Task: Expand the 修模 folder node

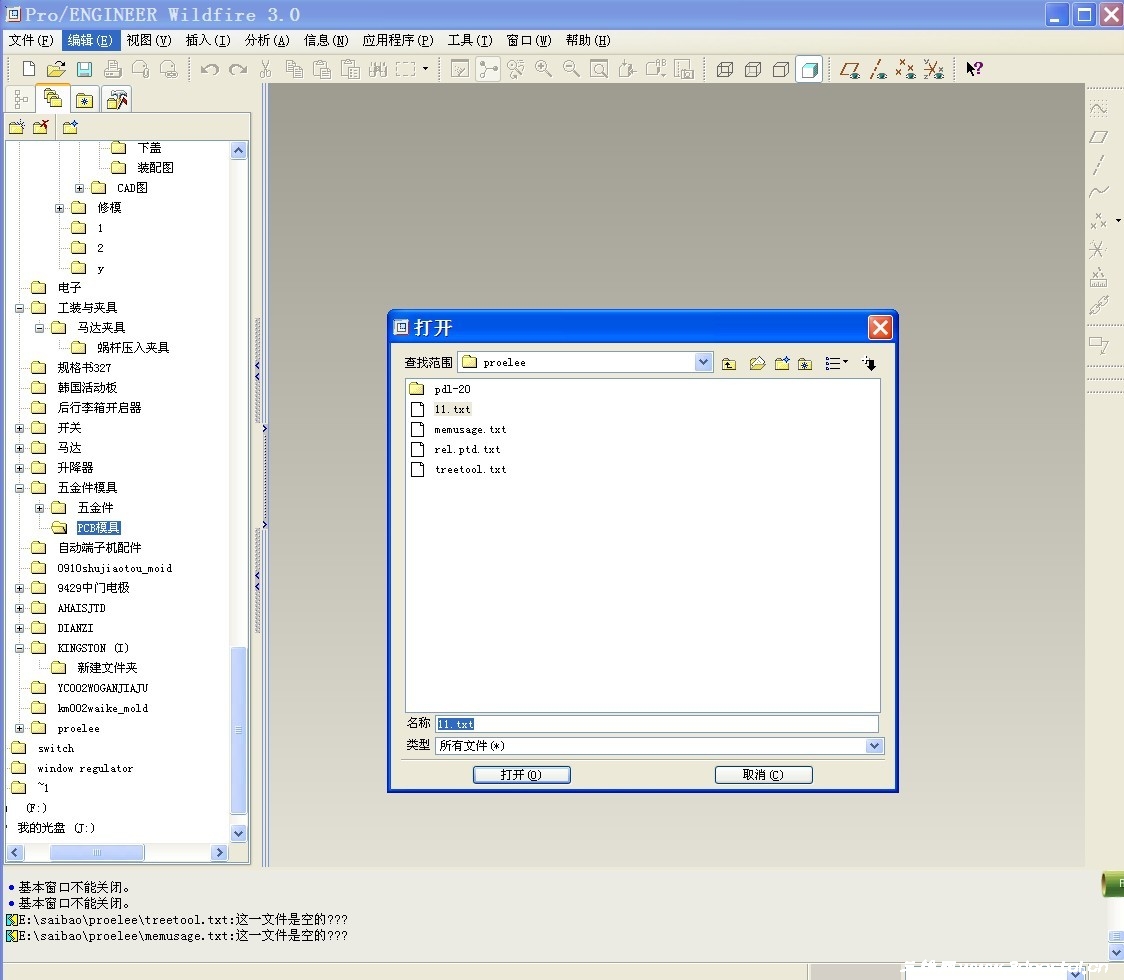Action: pyautogui.click(x=59, y=208)
